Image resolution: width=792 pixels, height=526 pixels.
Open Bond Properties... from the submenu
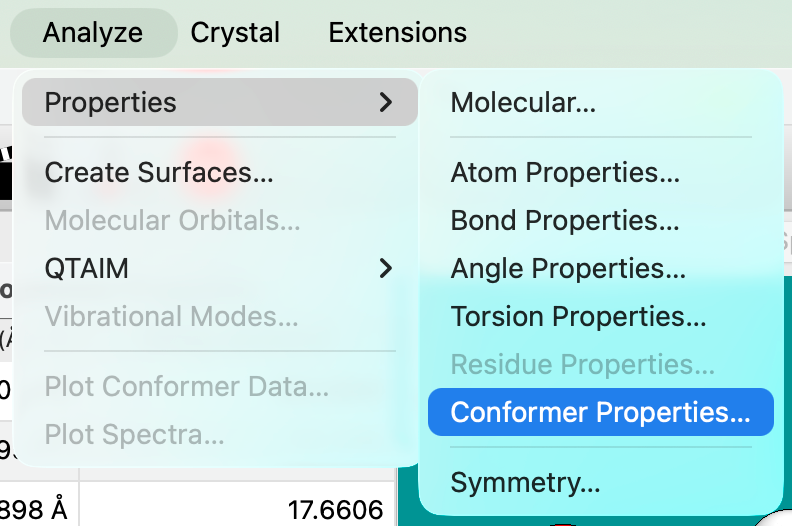point(565,220)
